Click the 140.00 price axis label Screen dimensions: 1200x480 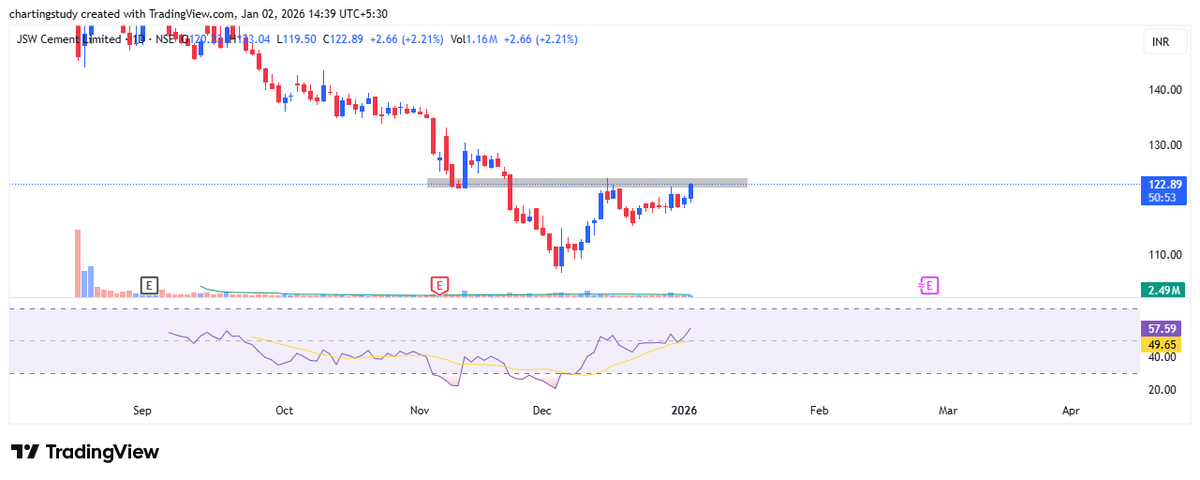click(1164, 90)
